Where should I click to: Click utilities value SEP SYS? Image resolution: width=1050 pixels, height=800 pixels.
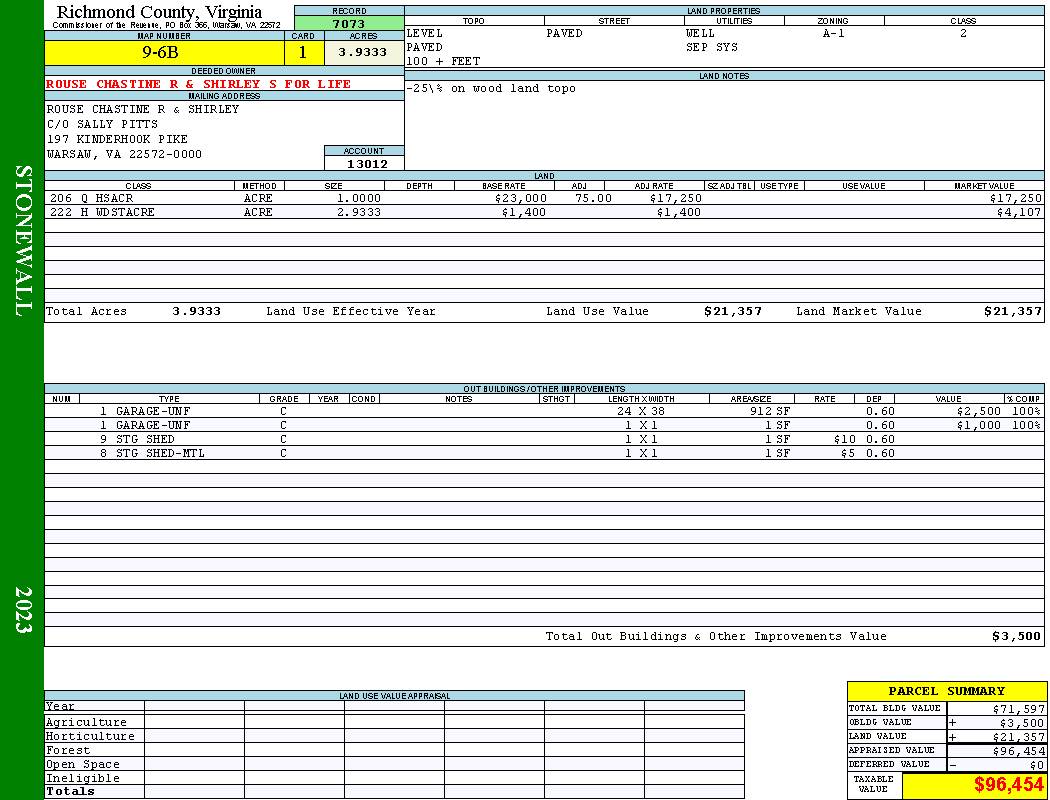712,48
